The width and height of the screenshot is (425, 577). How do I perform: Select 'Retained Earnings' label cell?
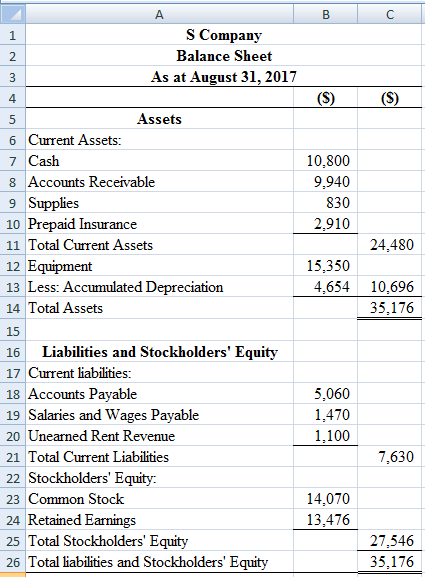pyautogui.click(x=159, y=520)
